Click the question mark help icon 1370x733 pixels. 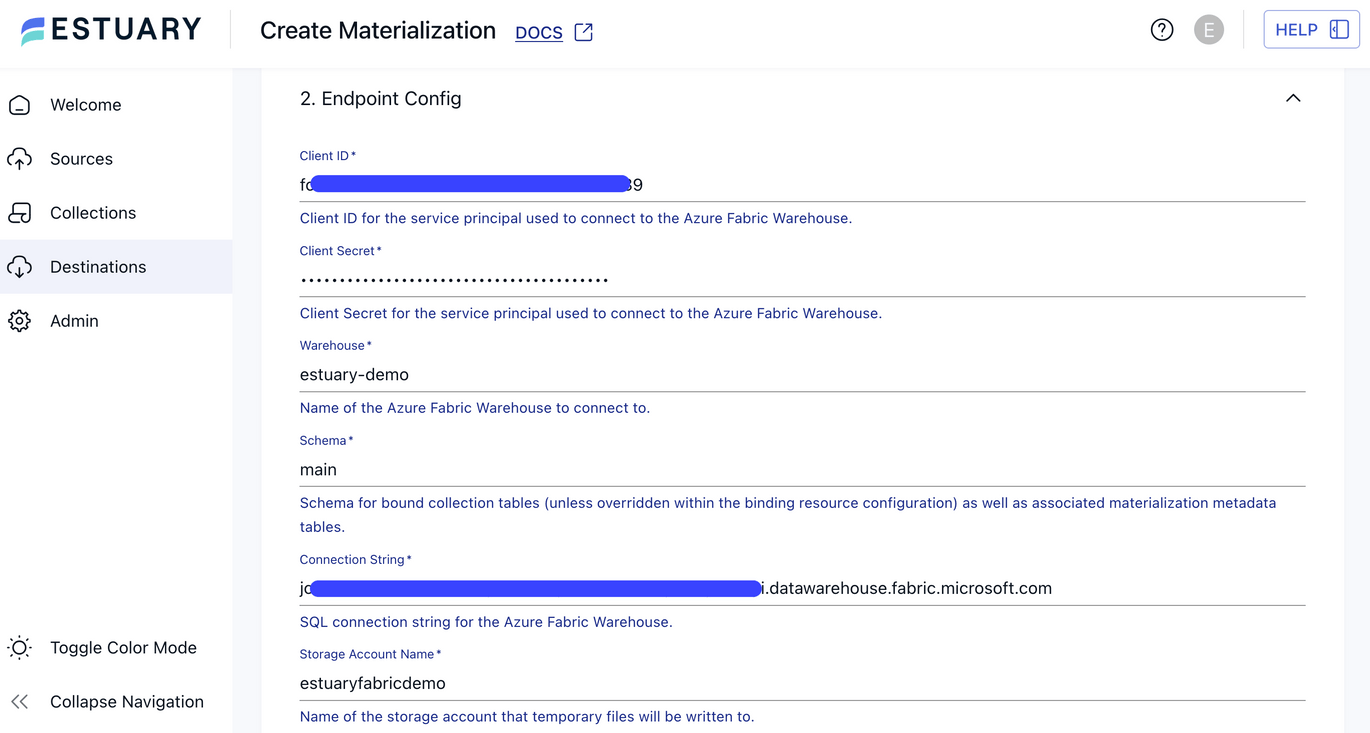[x=1161, y=29]
